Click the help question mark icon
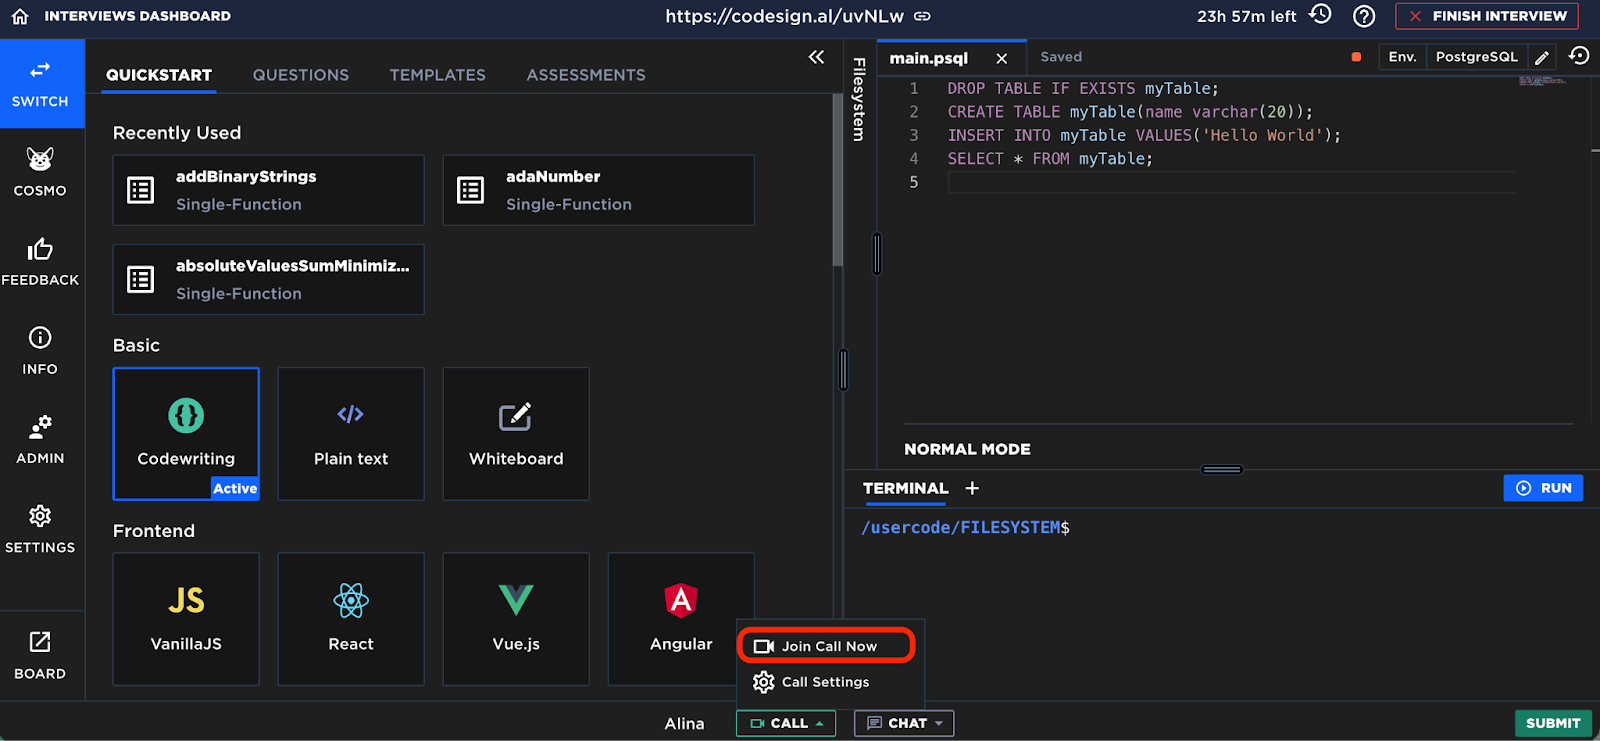The height and width of the screenshot is (741, 1600). [1363, 16]
